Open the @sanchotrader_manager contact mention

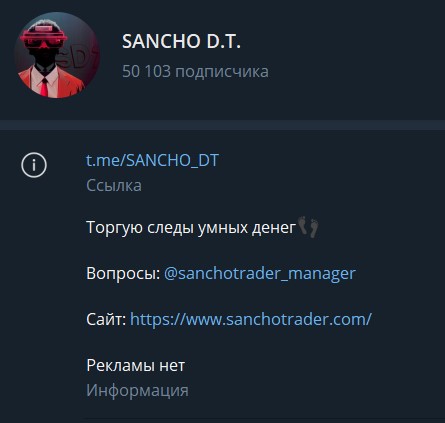(x=260, y=273)
